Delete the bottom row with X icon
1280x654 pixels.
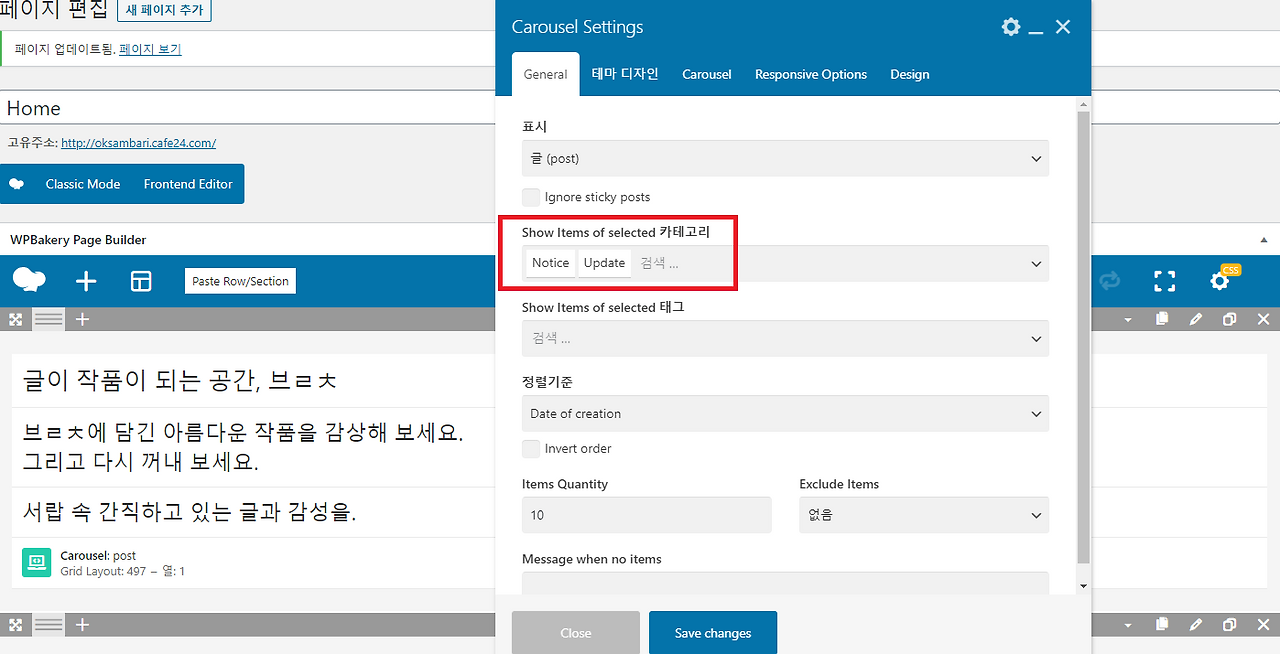(1263, 625)
